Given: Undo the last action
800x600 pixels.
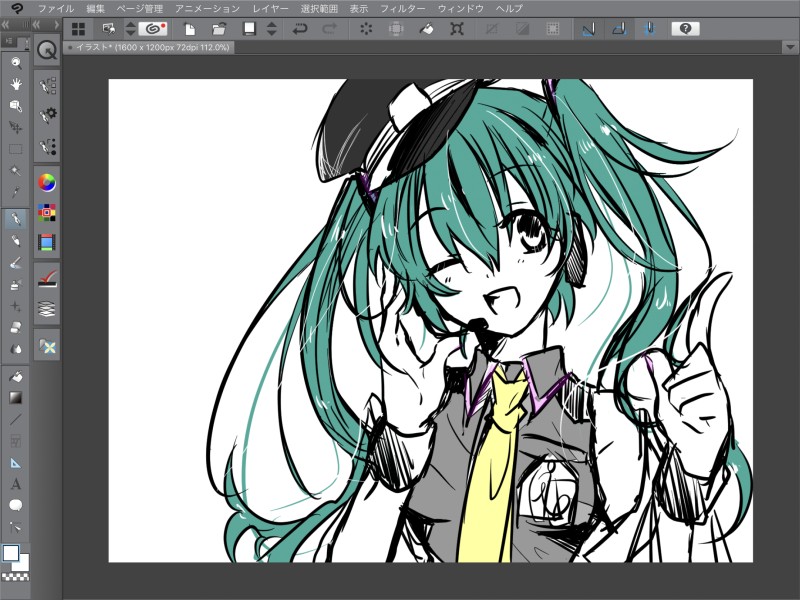Looking at the screenshot, I should pyautogui.click(x=299, y=29).
